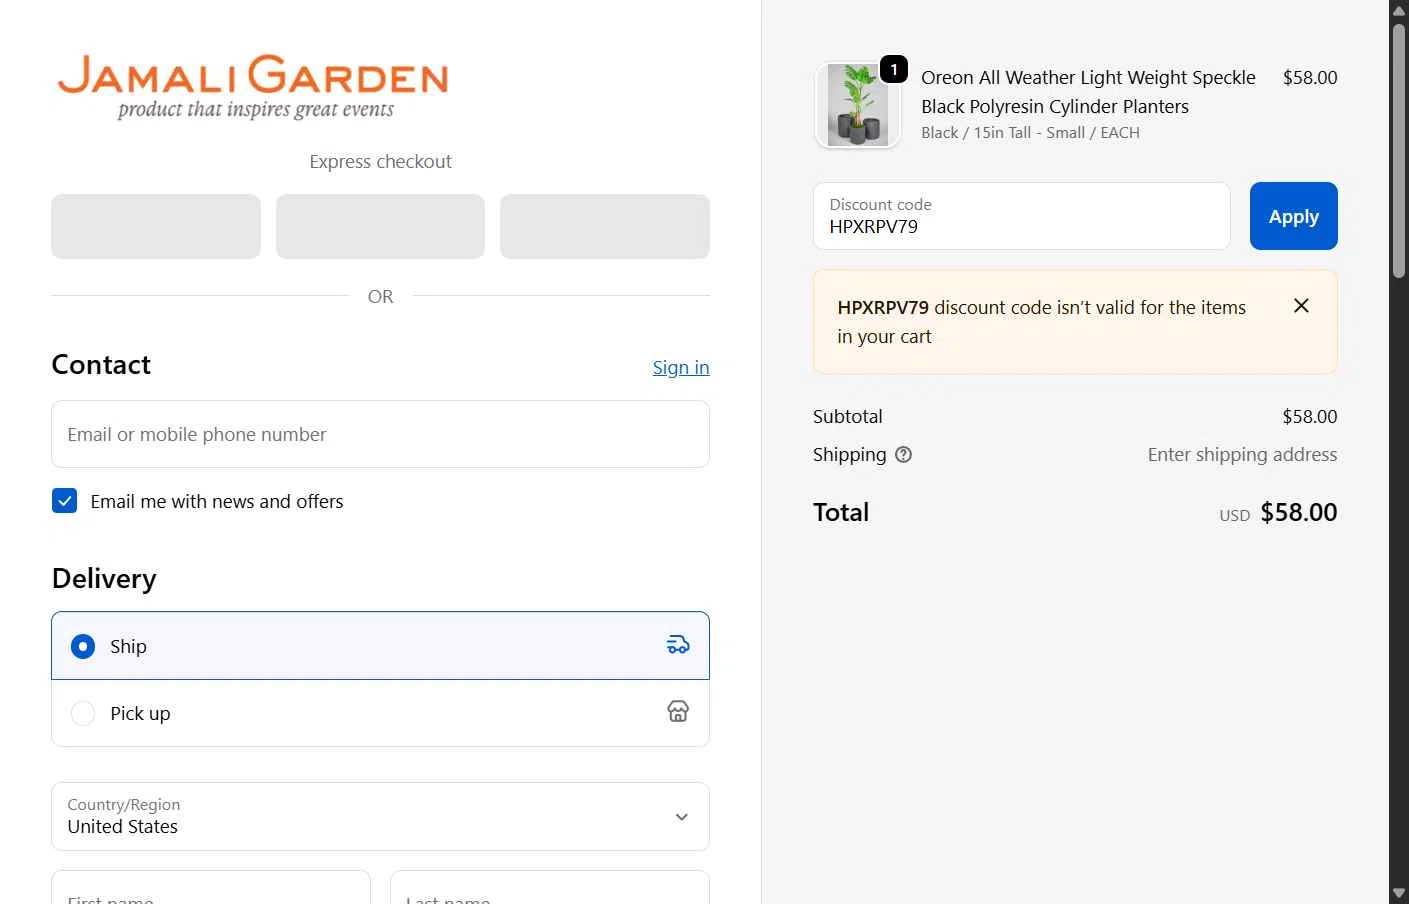Click the Delivery heading
The height and width of the screenshot is (904, 1409).
click(104, 579)
